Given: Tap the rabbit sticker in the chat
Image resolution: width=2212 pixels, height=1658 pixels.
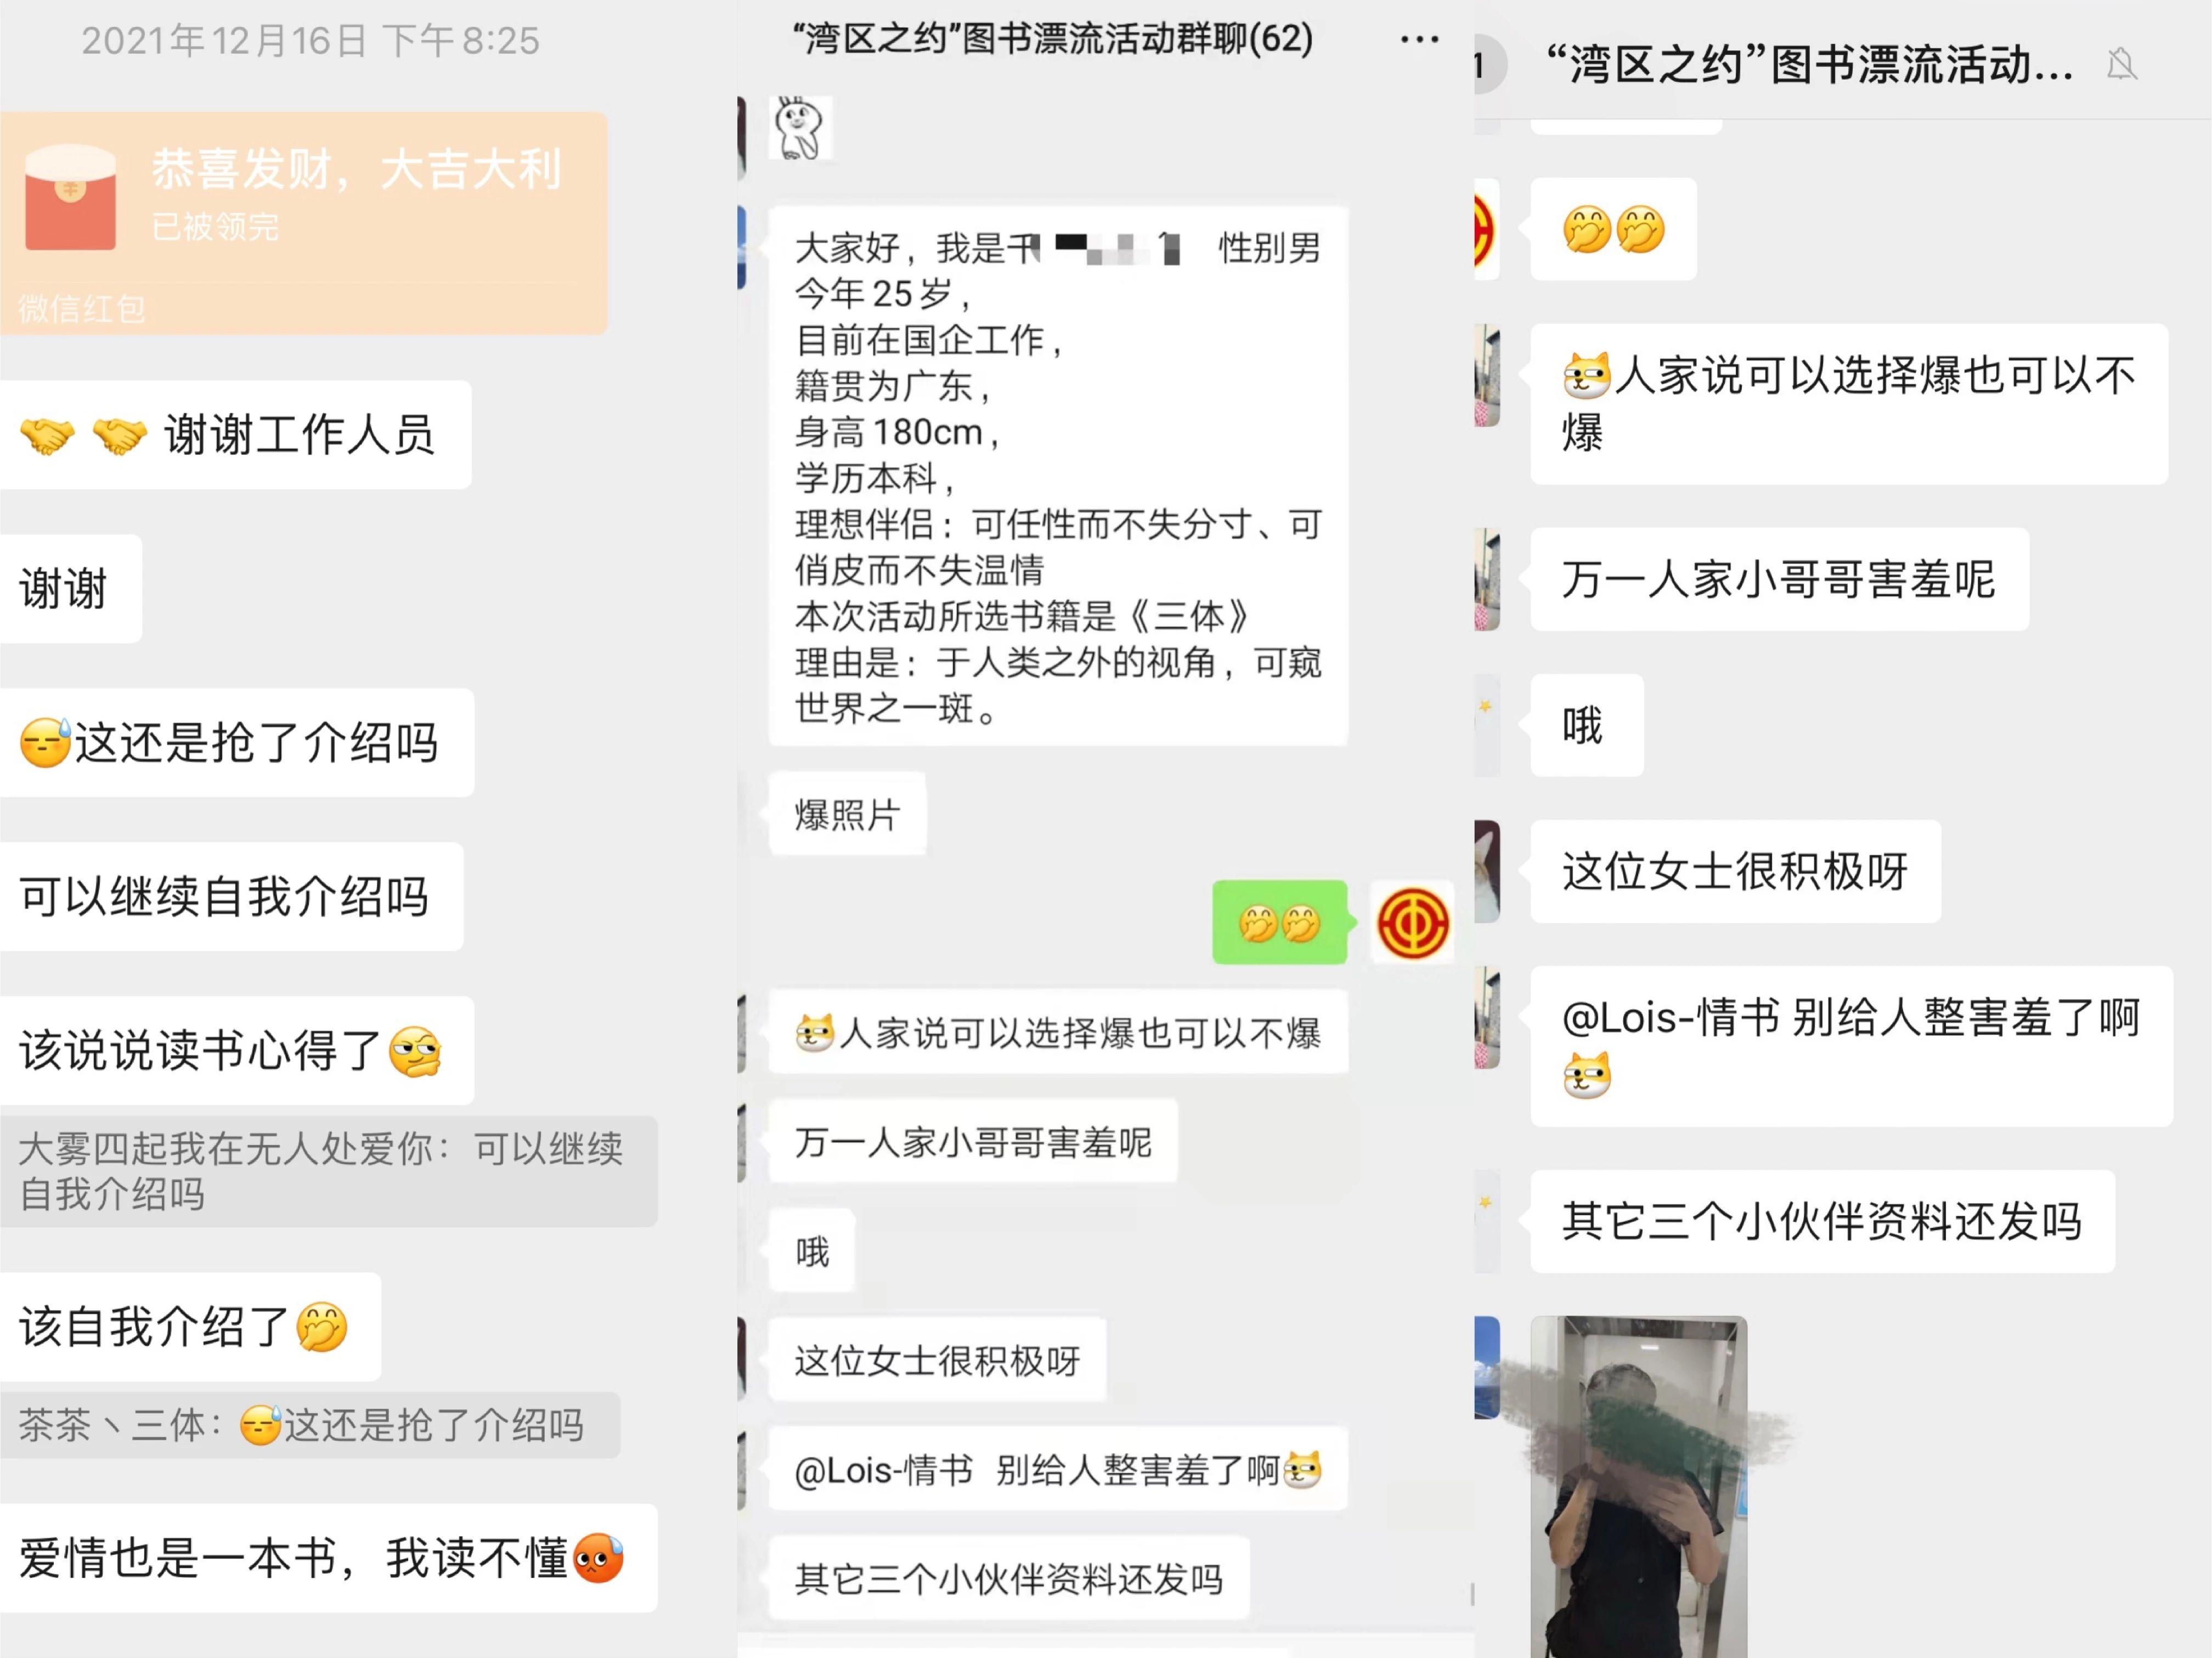Looking at the screenshot, I should click(x=801, y=128).
